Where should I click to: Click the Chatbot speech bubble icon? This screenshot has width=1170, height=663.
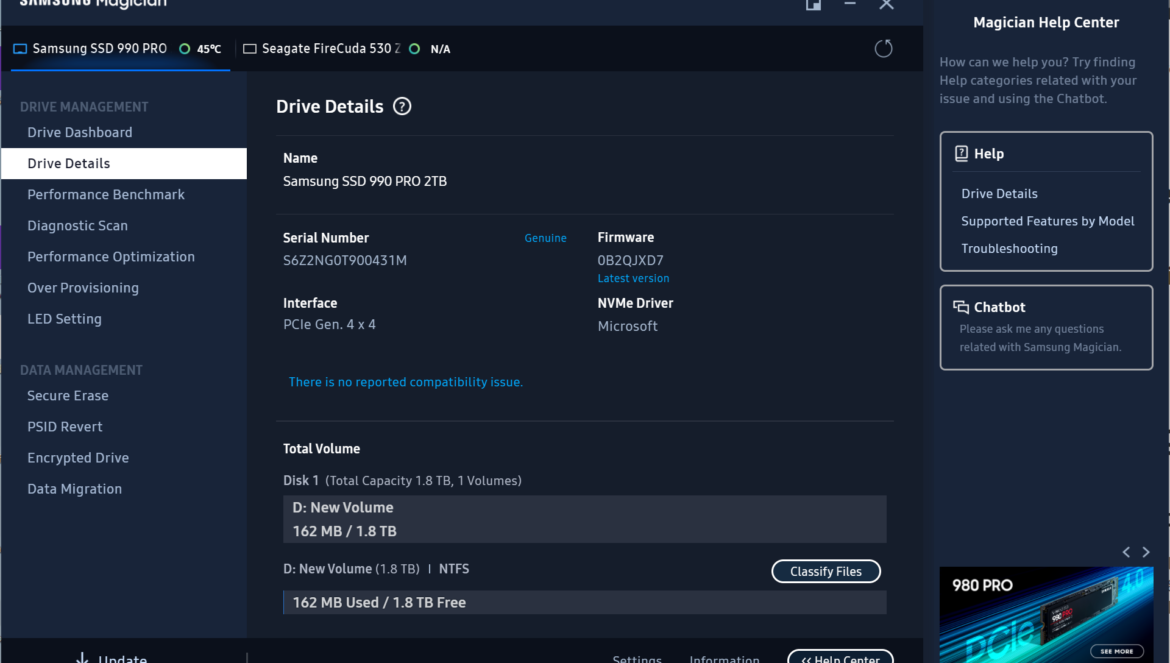click(961, 307)
